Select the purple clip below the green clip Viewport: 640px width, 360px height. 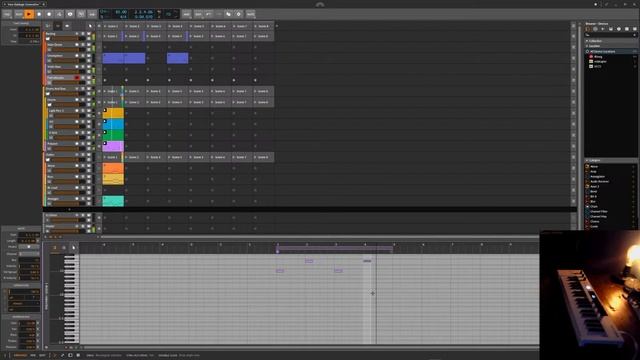point(113,146)
